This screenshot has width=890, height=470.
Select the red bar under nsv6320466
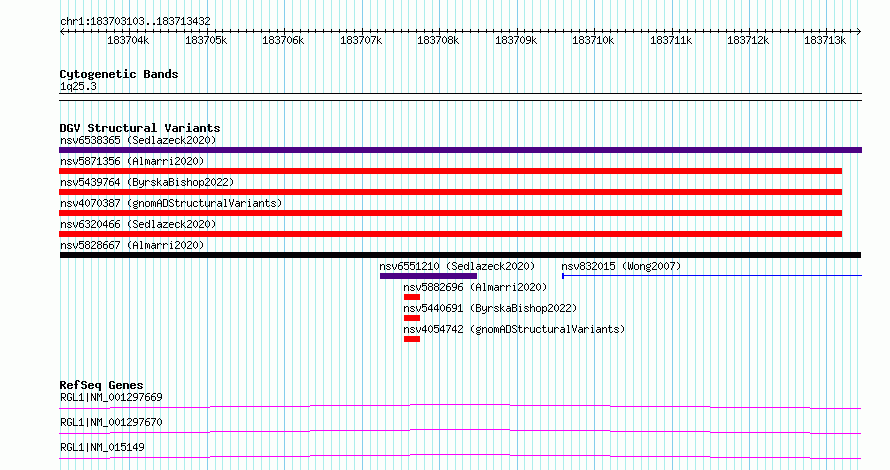click(x=451, y=234)
